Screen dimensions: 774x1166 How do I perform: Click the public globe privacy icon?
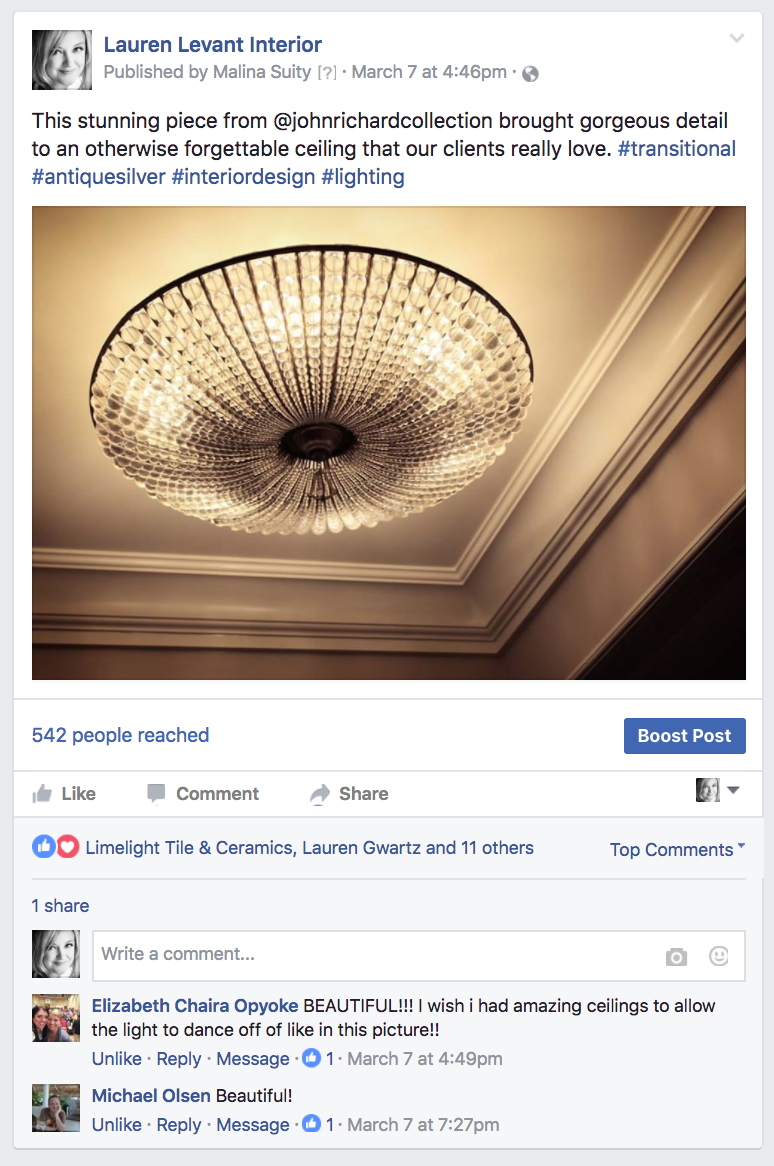point(530,74)
